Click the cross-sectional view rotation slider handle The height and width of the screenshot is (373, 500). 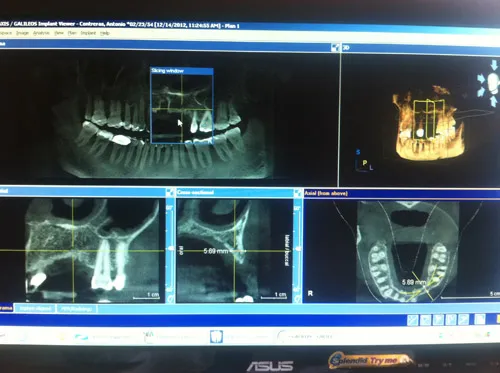click(x=299, y=249)
